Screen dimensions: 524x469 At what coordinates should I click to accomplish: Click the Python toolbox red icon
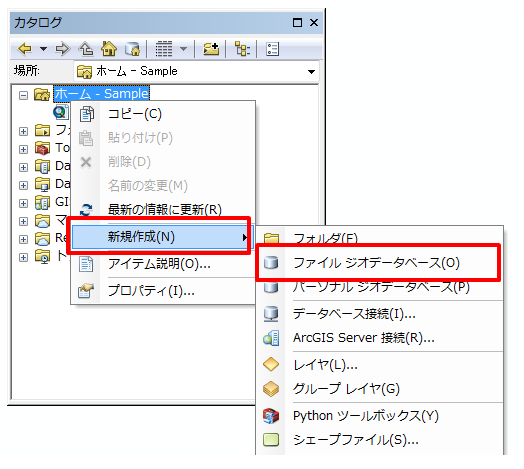271,416
